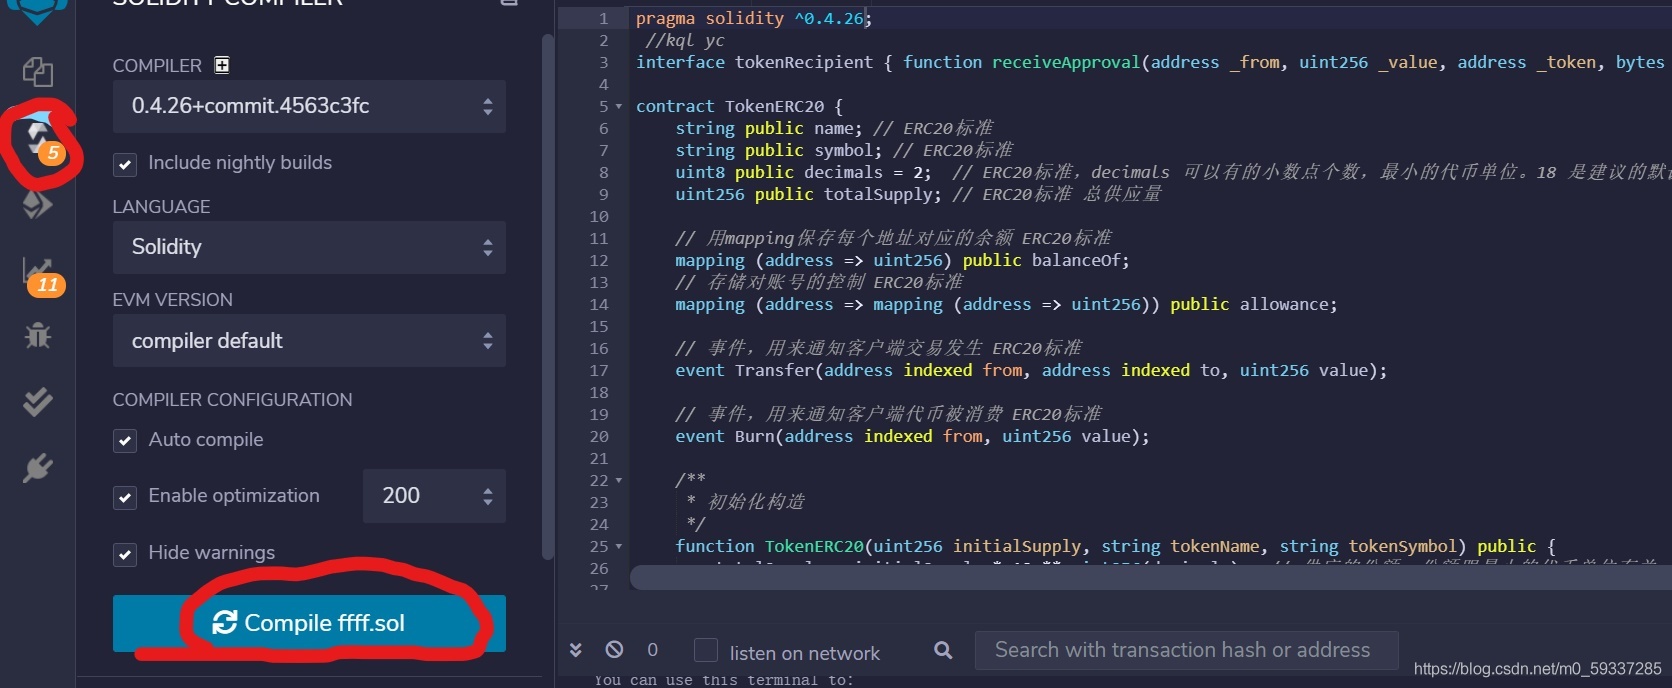Open the Solidity language dropdown
This screenshot has height=688, width=1672.
[309, 247]
